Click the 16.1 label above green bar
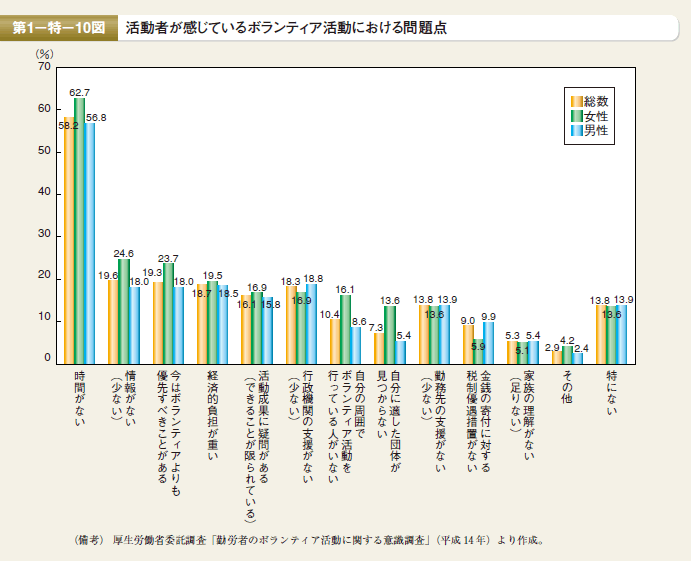The width and height of the screenshot is (691, 561). [345, 290]
